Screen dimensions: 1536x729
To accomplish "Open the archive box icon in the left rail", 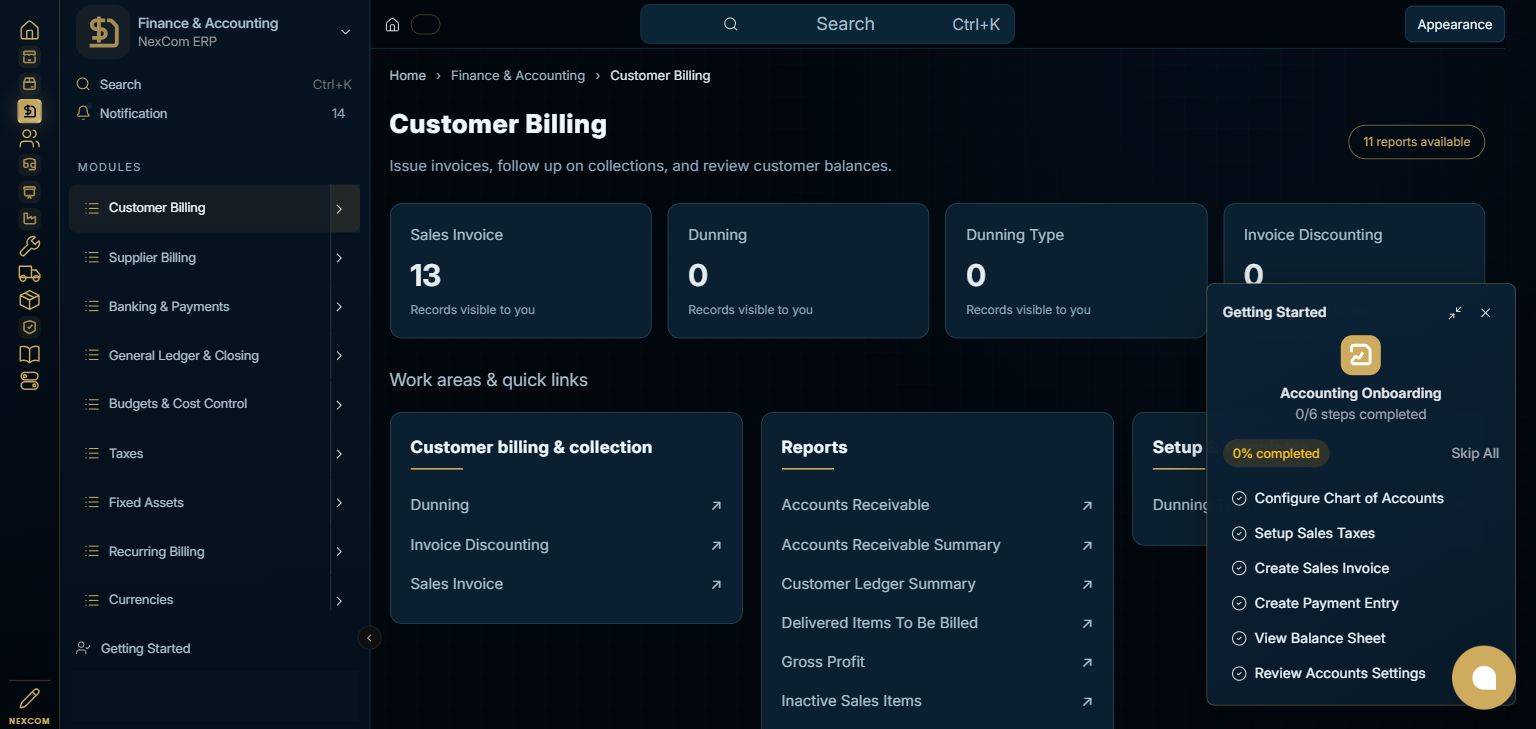I will 29,57.
